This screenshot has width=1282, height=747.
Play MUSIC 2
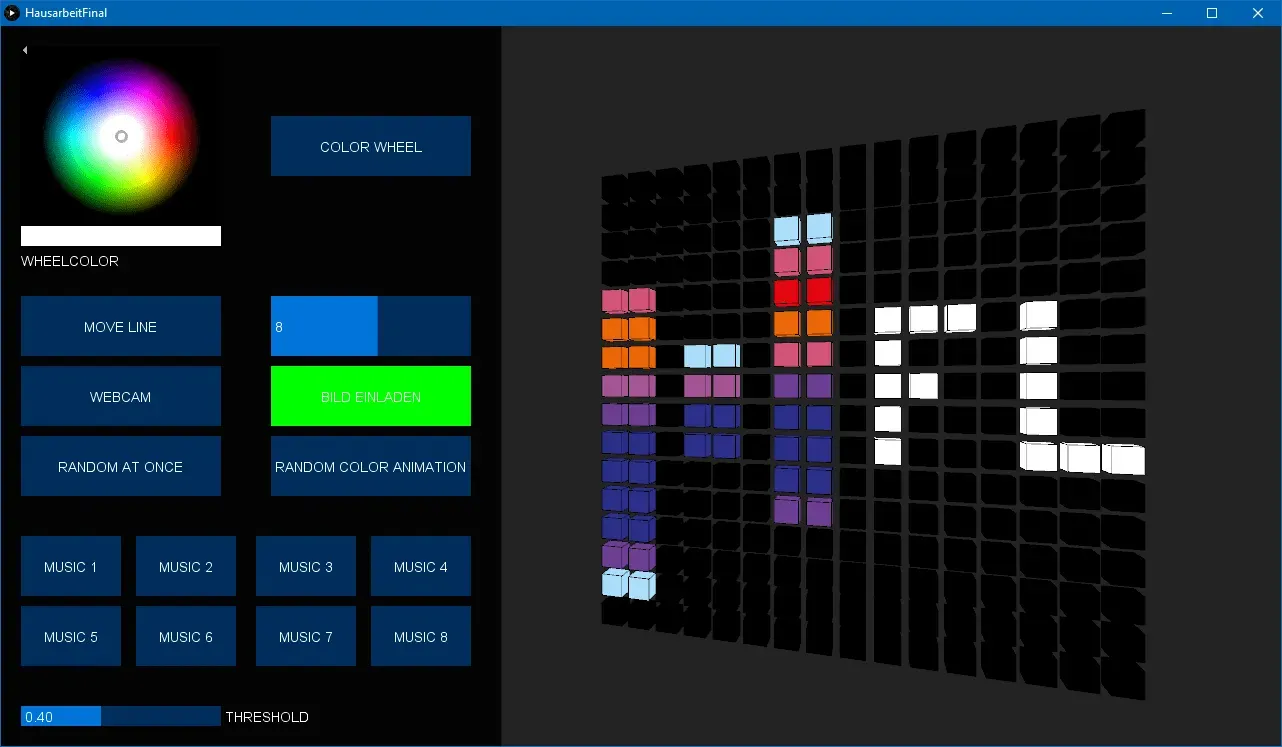coord(186,566)
